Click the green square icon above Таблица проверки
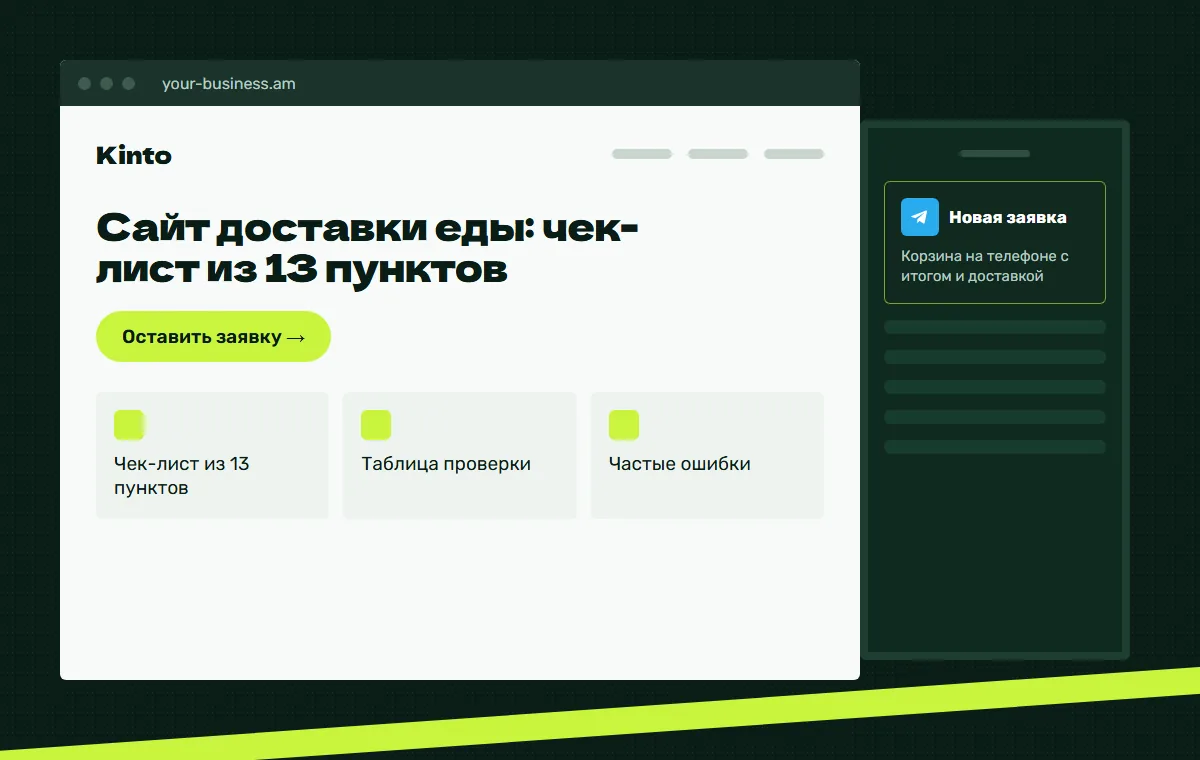Image resolution: width=1200 pixels, height=760 pixels. tap(376, 425)
